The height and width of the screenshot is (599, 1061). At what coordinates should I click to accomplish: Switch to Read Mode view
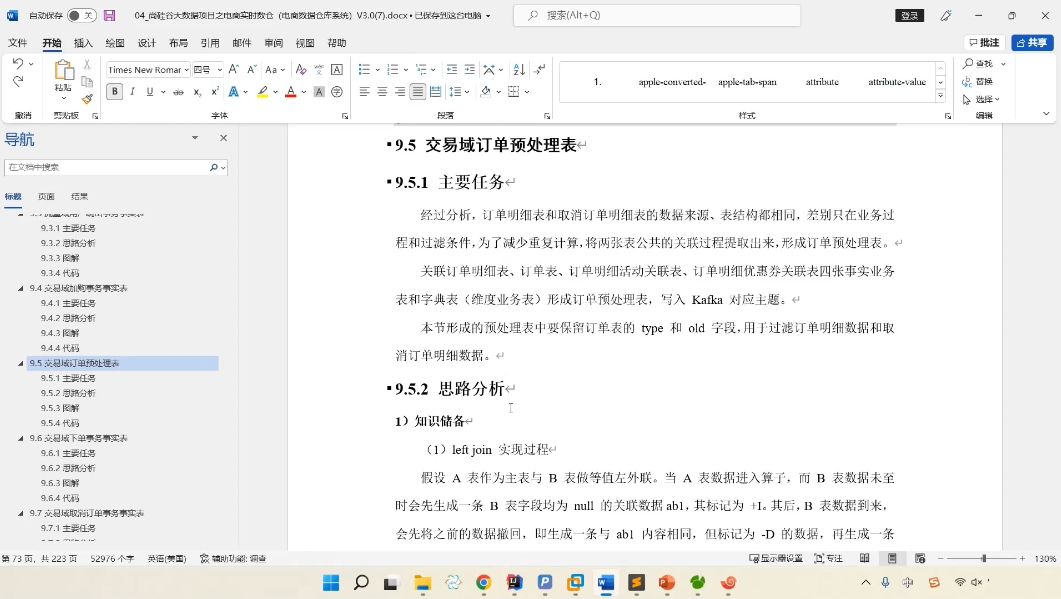(x=864, y=558)
